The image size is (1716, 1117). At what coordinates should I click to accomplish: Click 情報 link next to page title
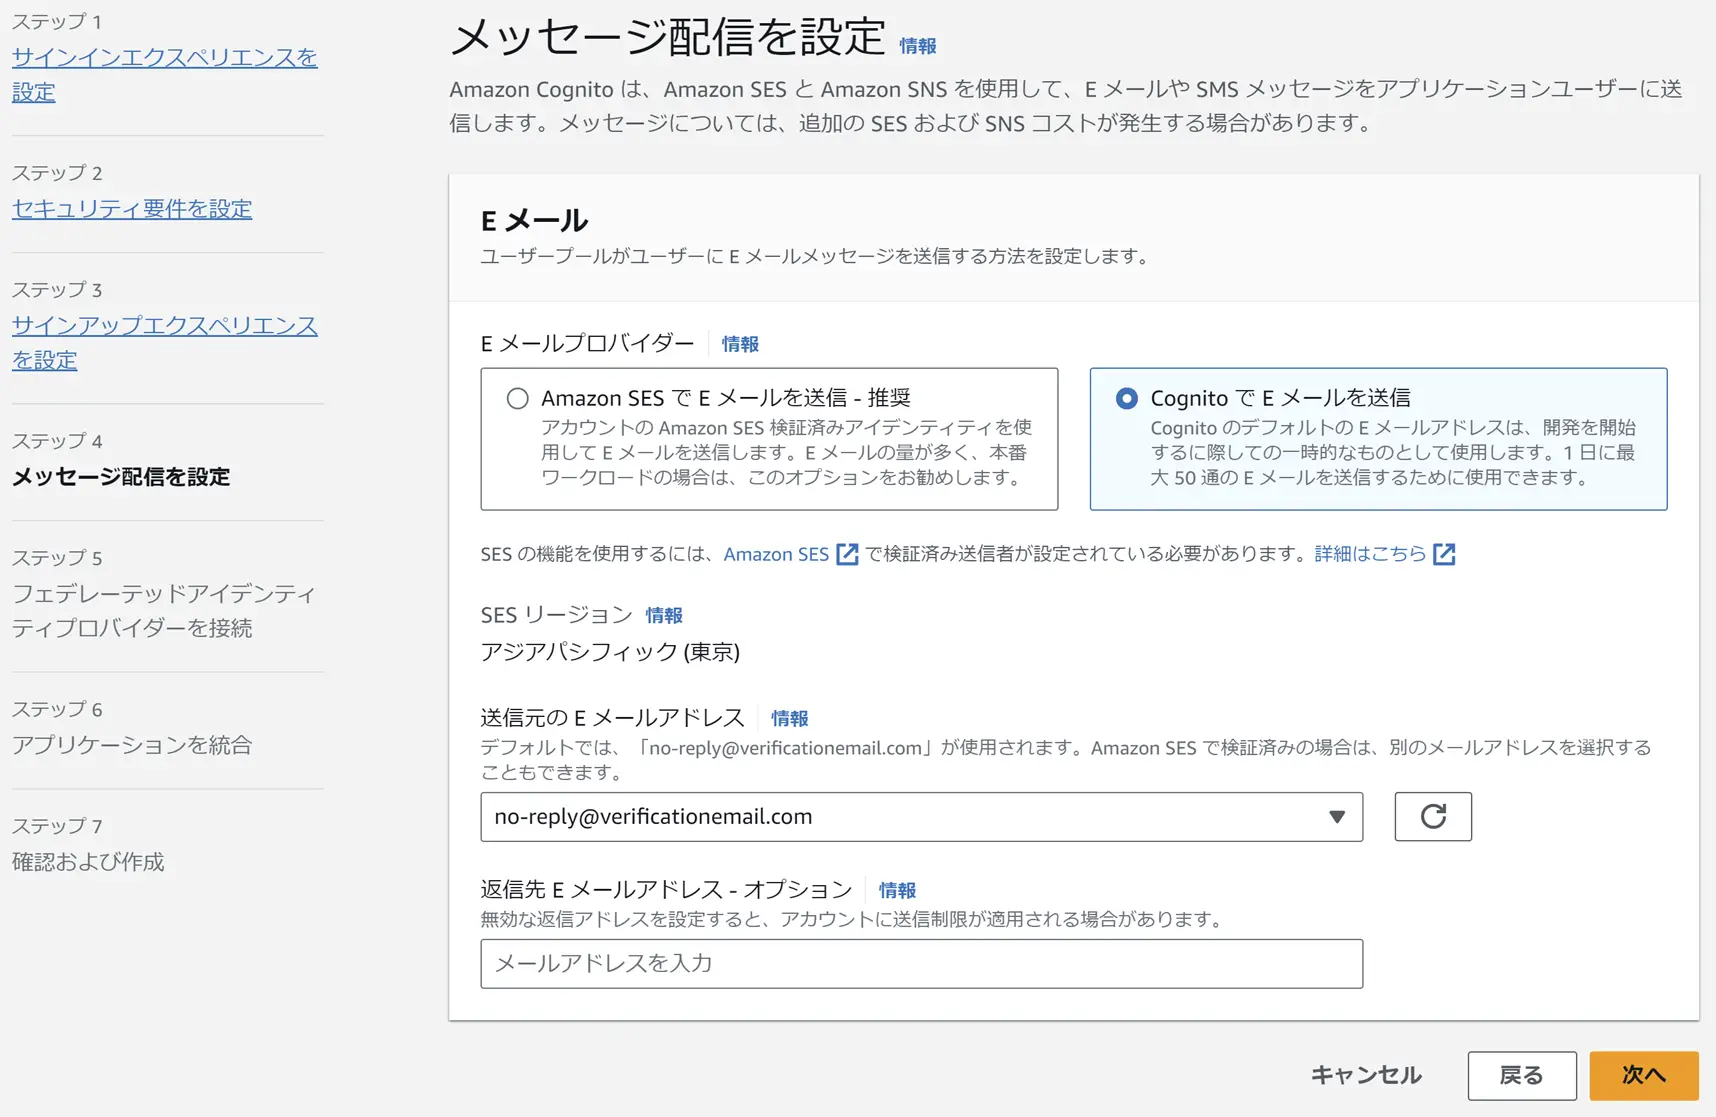tap(917, 46)
